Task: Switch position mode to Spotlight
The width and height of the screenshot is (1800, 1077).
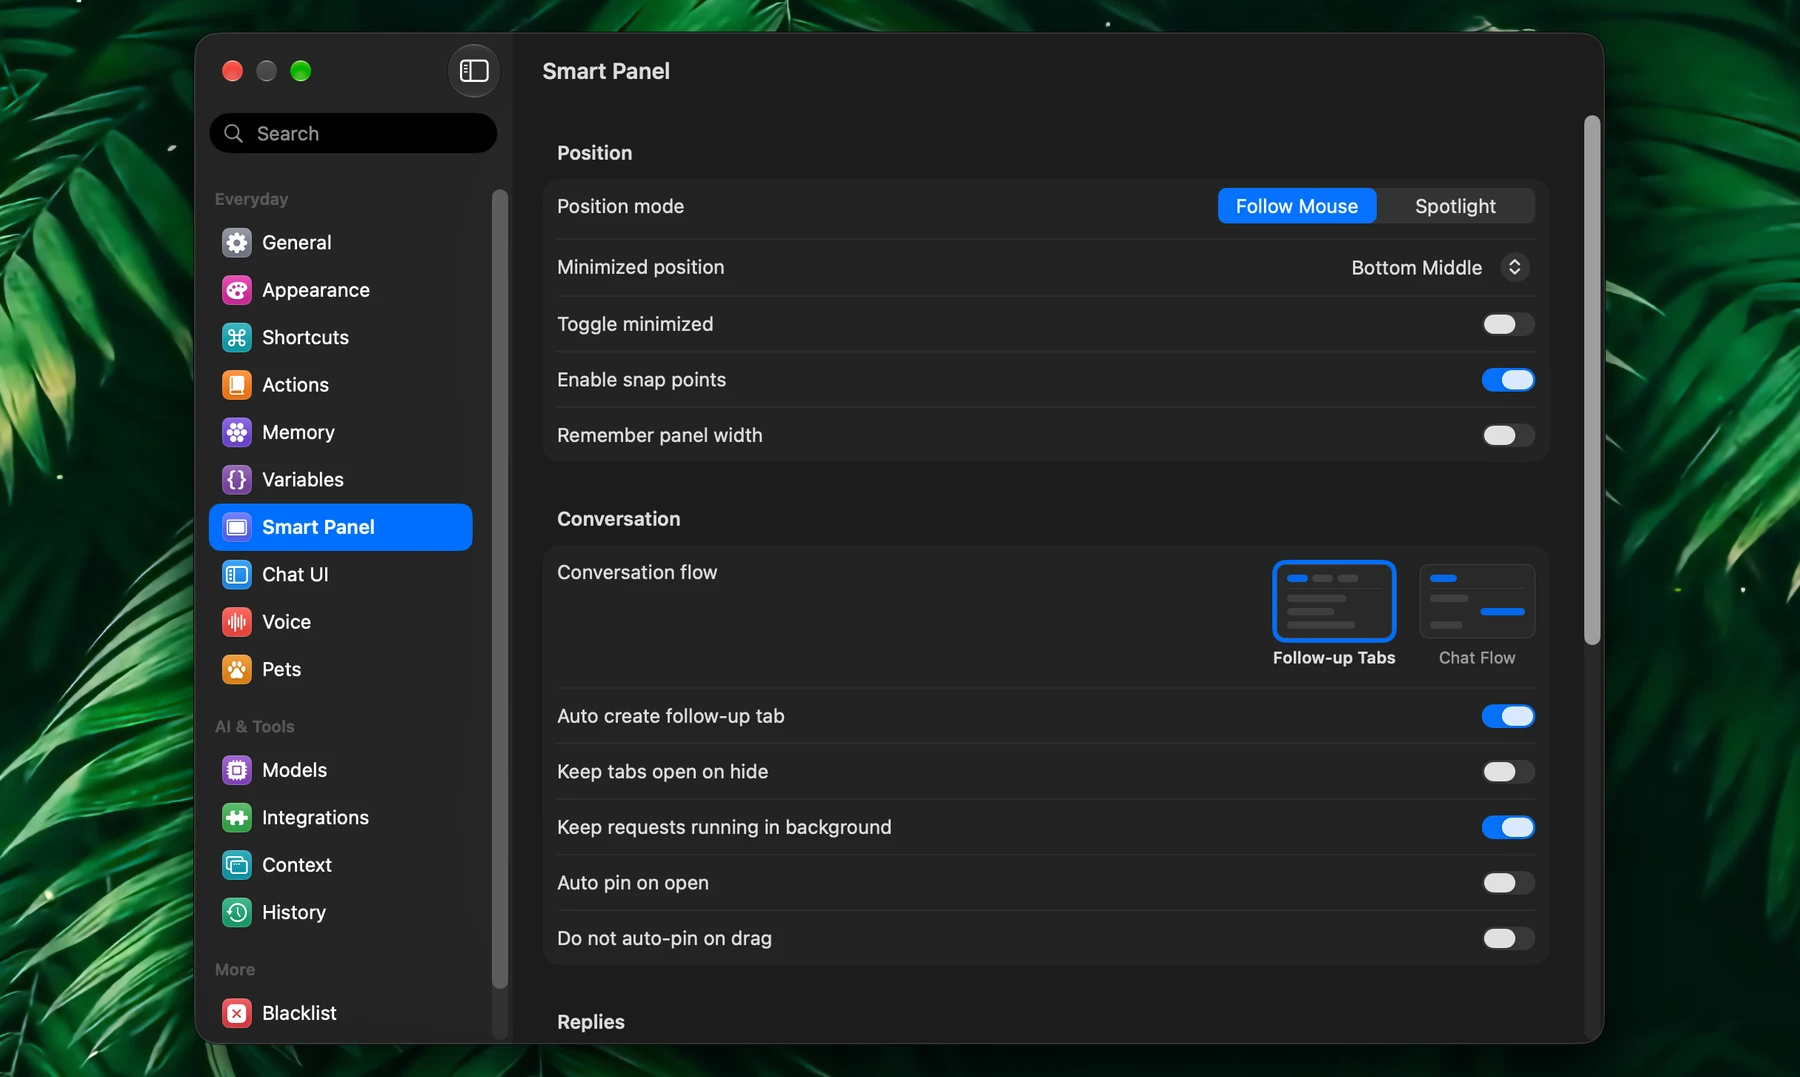Action: [1455, 206]
